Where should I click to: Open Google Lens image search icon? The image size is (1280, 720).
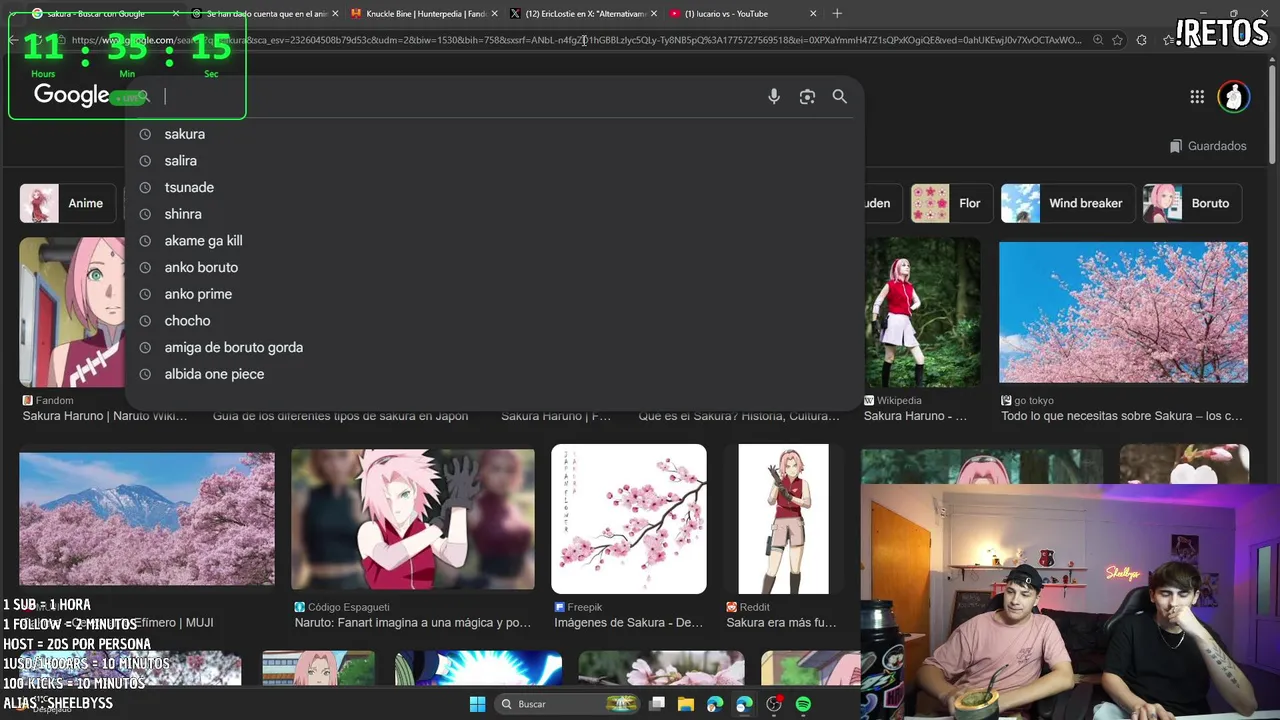point(807,97)
